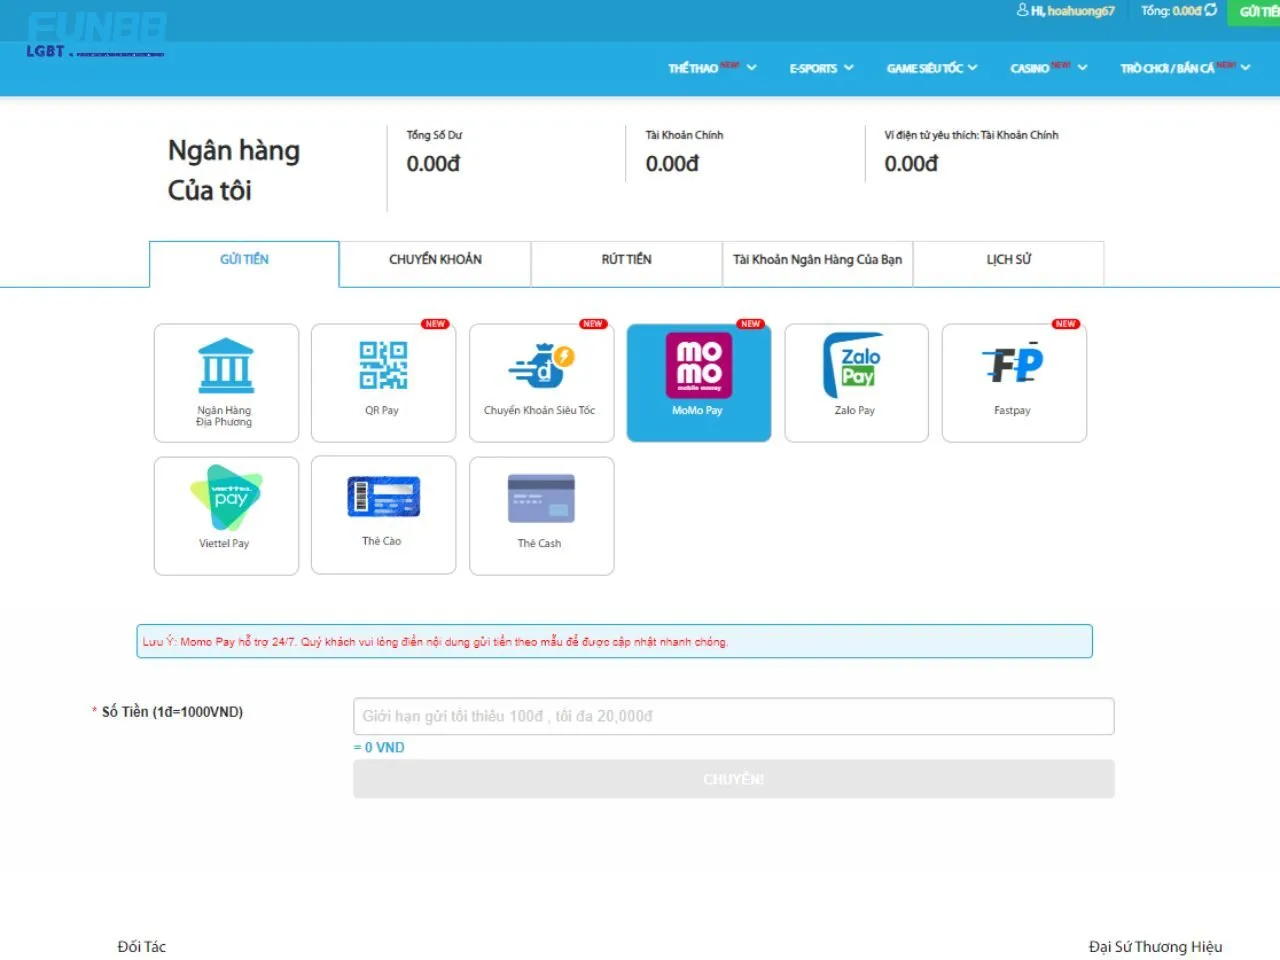
Task: Click the Đại Sứ Thương Hiệu heading
Action: pos(1155,947)
